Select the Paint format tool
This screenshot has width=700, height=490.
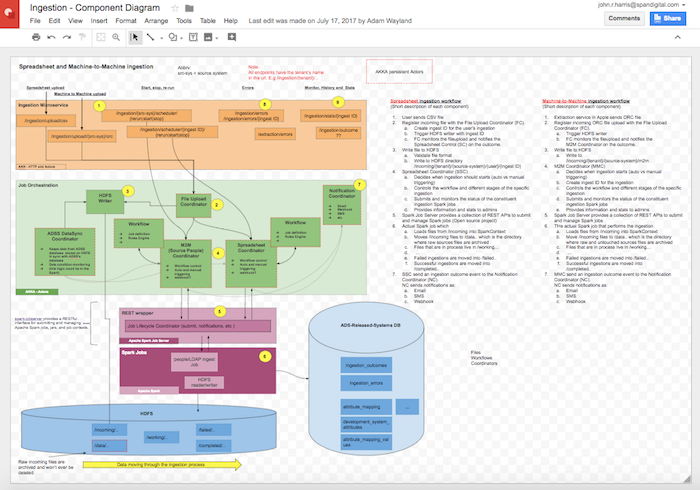(82, 37)
